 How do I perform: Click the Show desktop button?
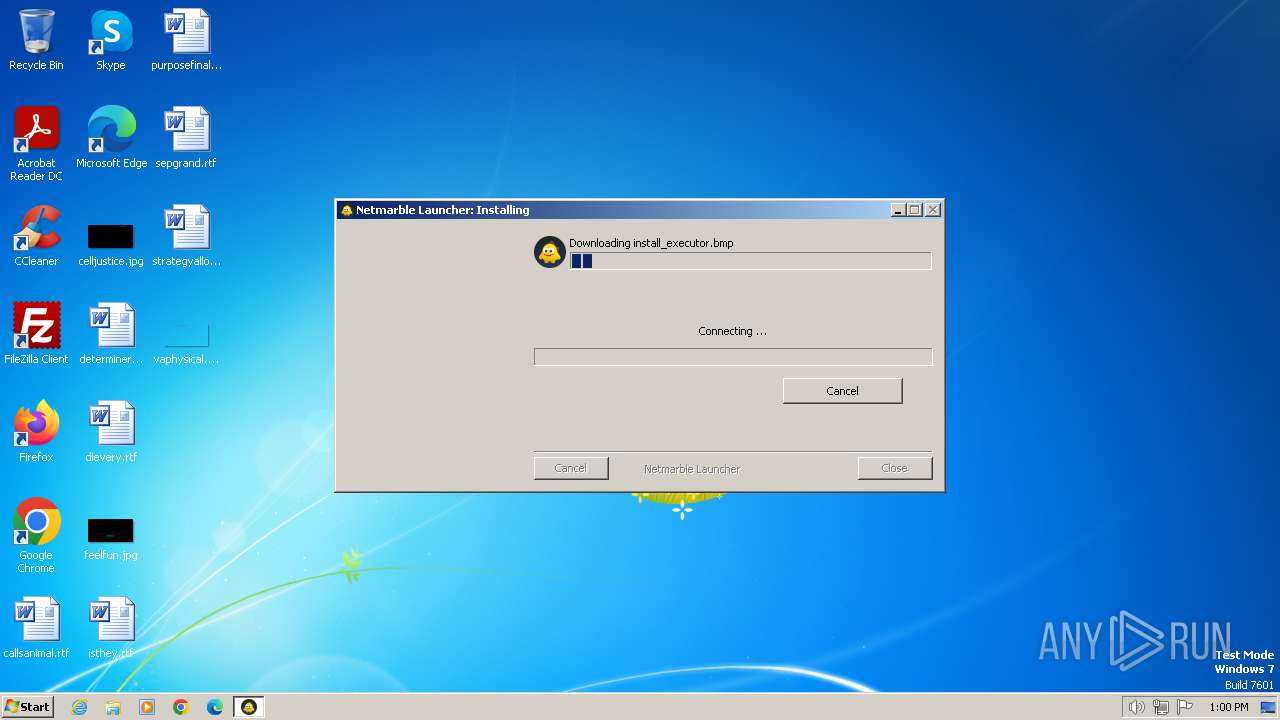point(1269,707)
